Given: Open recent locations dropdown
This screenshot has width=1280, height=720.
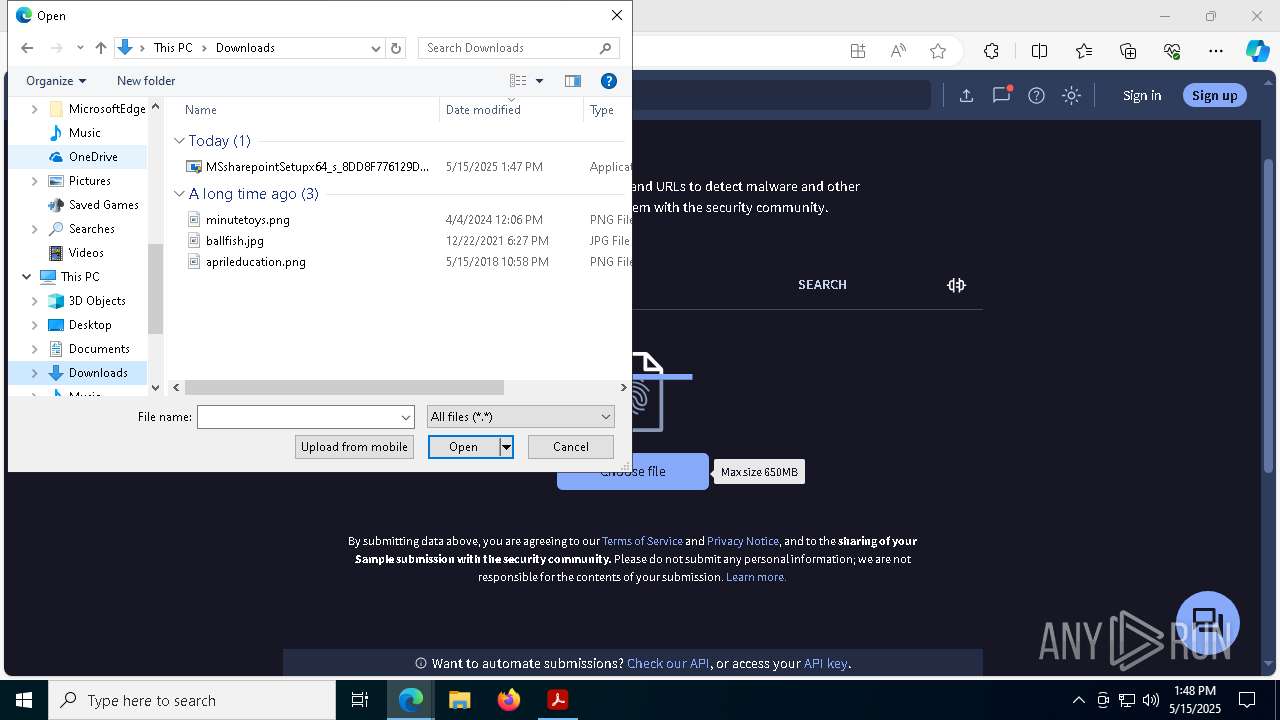Looking at the screenshot, I should (80, 48).
